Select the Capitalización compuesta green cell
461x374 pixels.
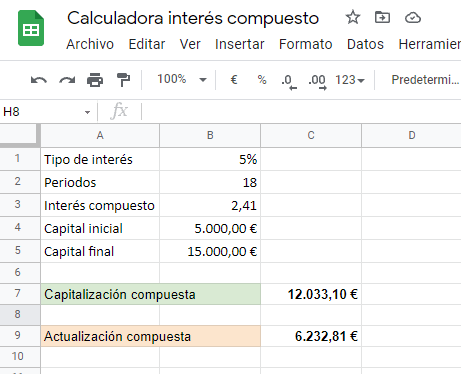point(151,294)
